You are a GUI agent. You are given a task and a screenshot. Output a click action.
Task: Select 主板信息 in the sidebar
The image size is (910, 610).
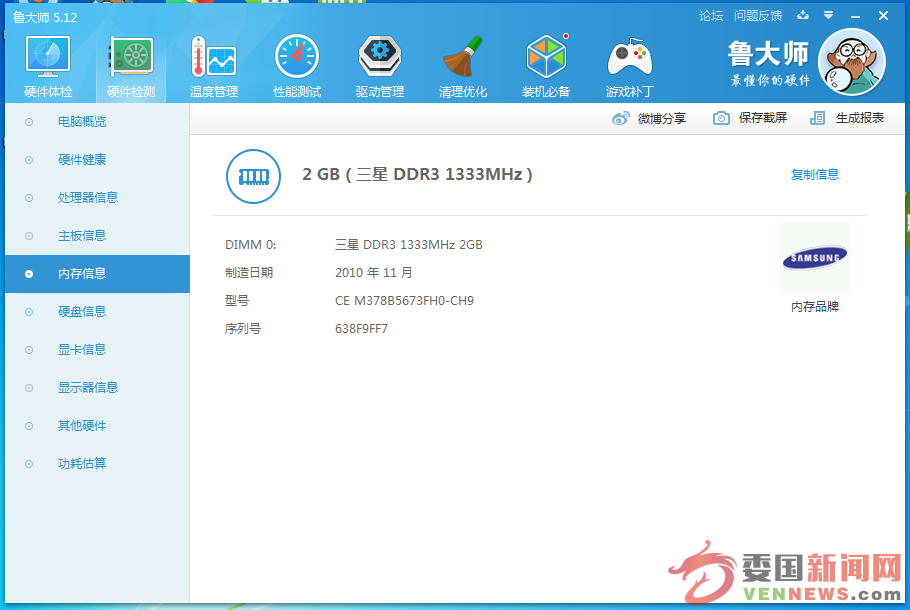tap(98, 236)
